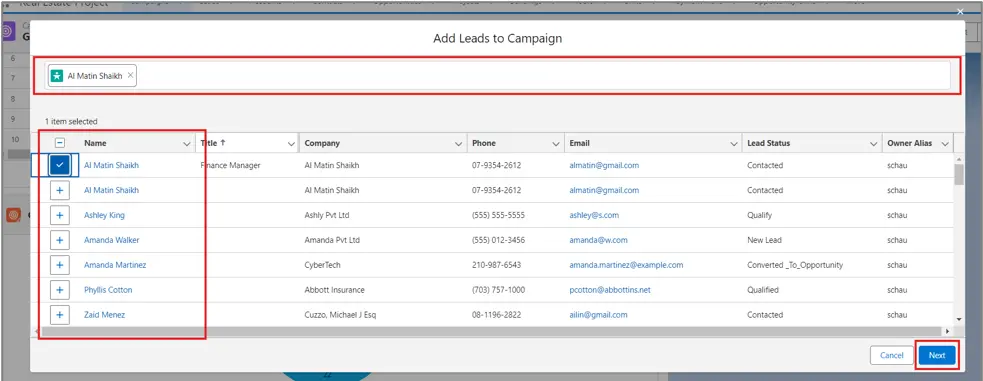Click the table's scroll down arrow
The height and width of the screenshot is (381, 983).
click(x=959, y=320)
